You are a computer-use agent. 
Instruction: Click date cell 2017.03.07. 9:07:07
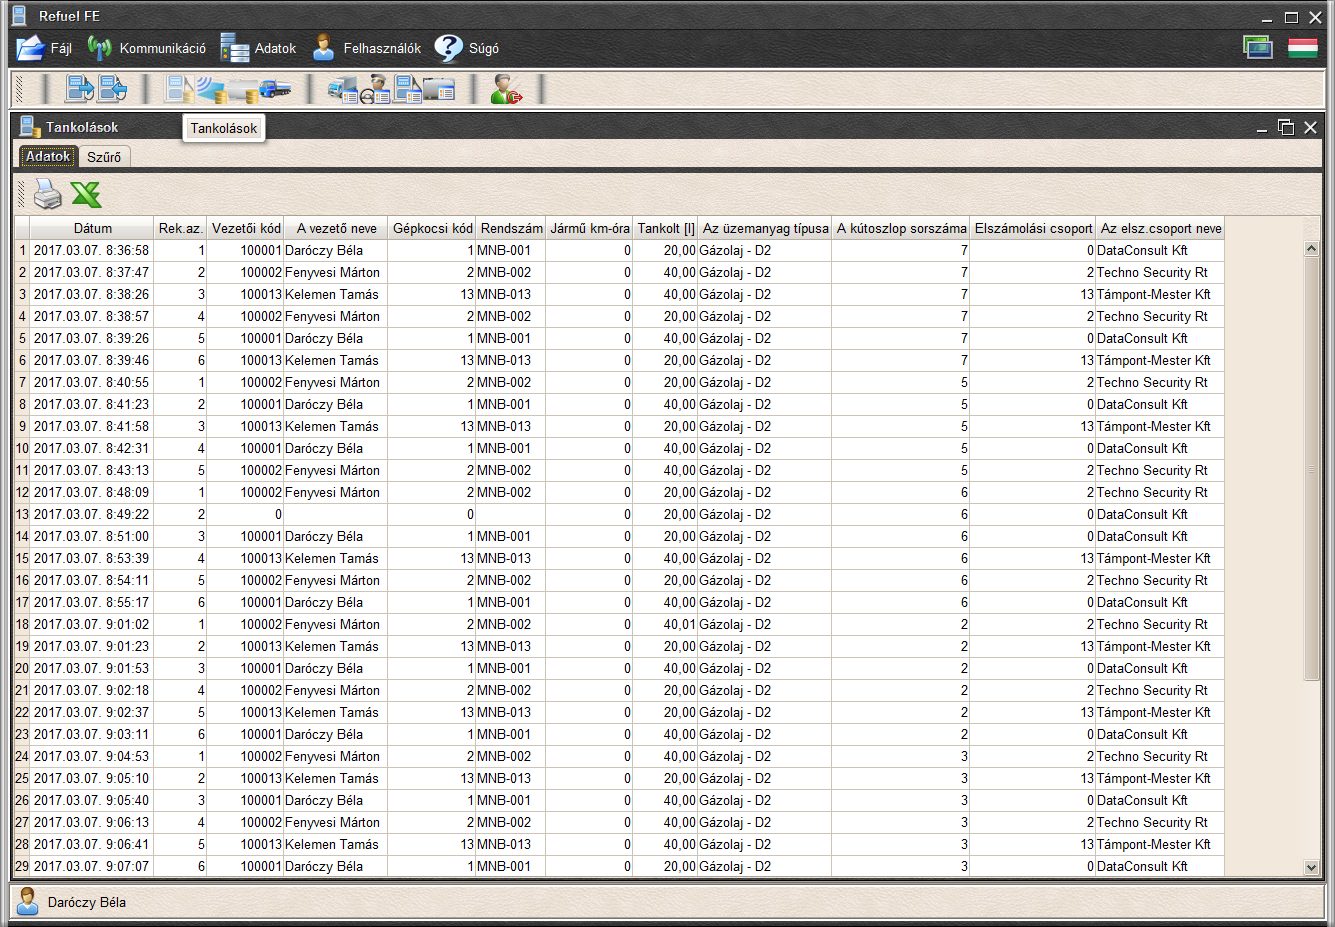click(92, 866)
